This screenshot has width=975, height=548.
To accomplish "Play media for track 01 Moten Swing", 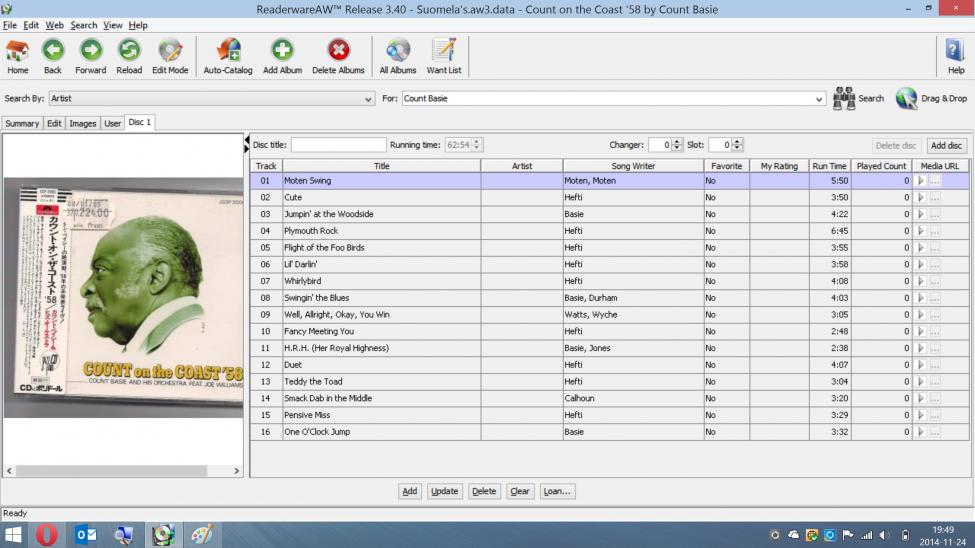I will 921,181.
